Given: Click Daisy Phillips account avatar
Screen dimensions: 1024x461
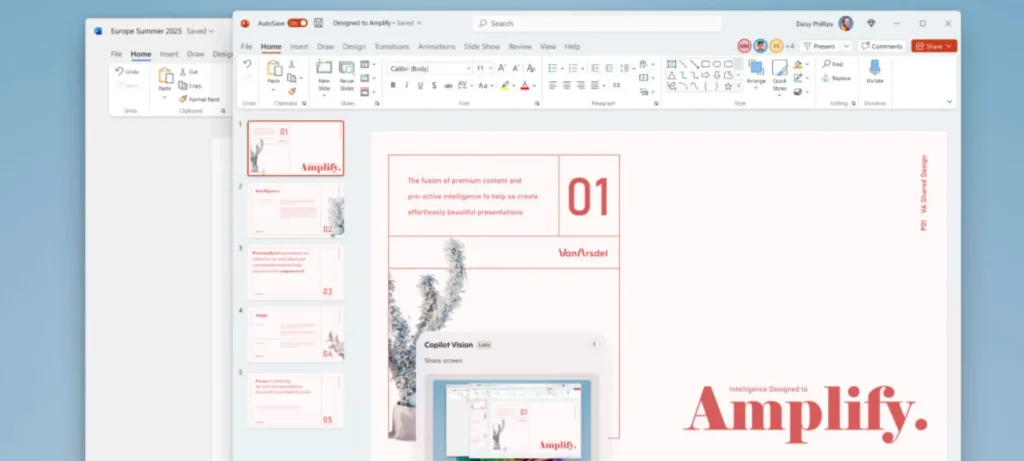Looking at the screenshot, I should tap(846, 24).
